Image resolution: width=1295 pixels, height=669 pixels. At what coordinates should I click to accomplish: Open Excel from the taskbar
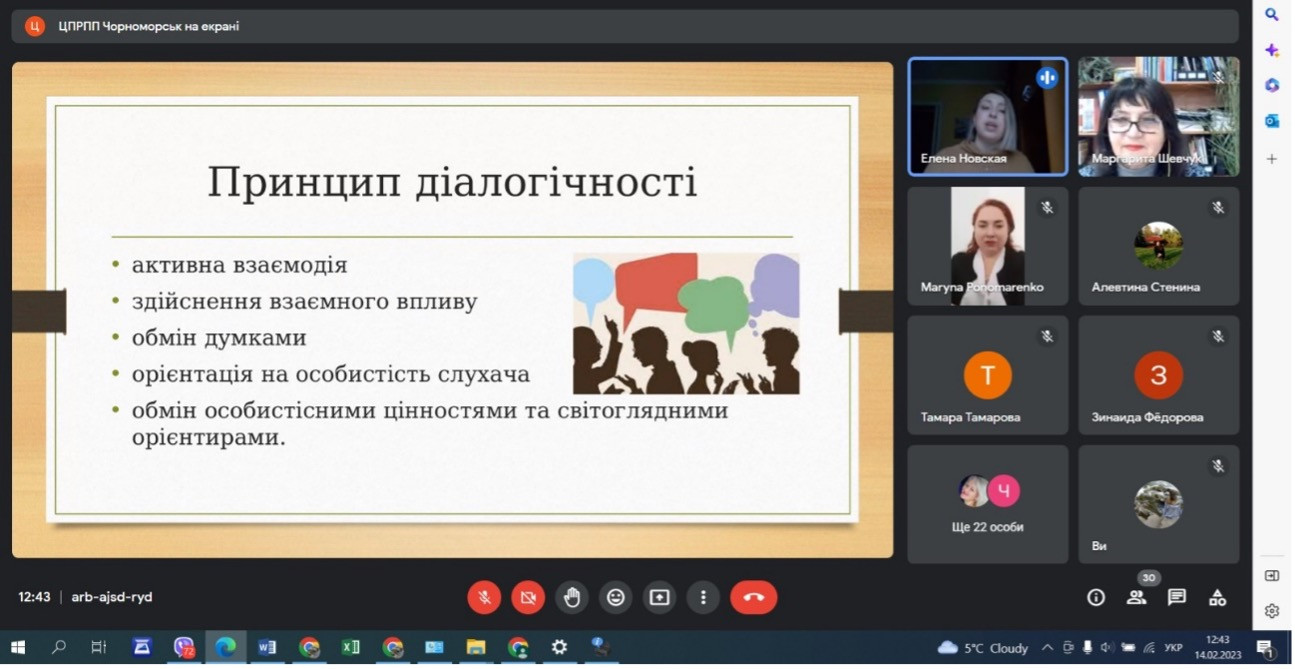coord(350,647)
